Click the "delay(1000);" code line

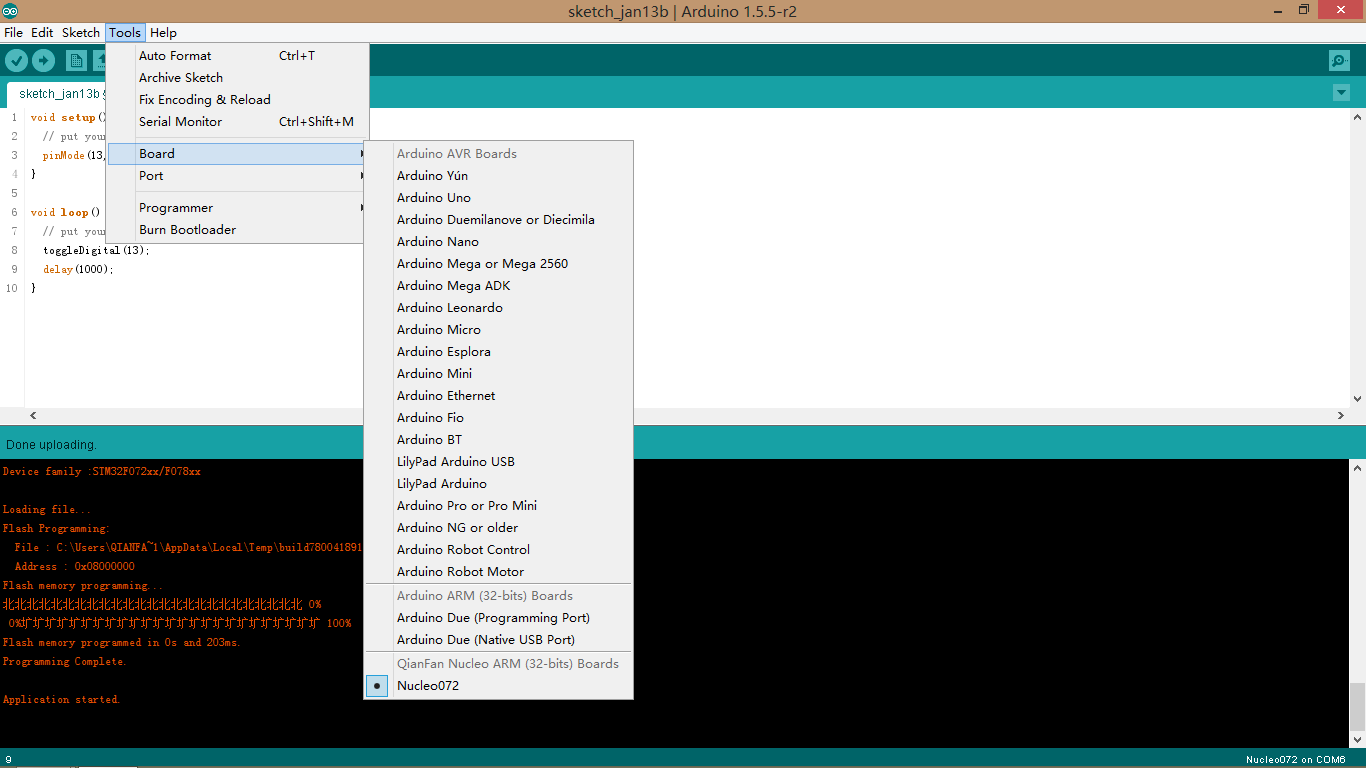[78, 269]
